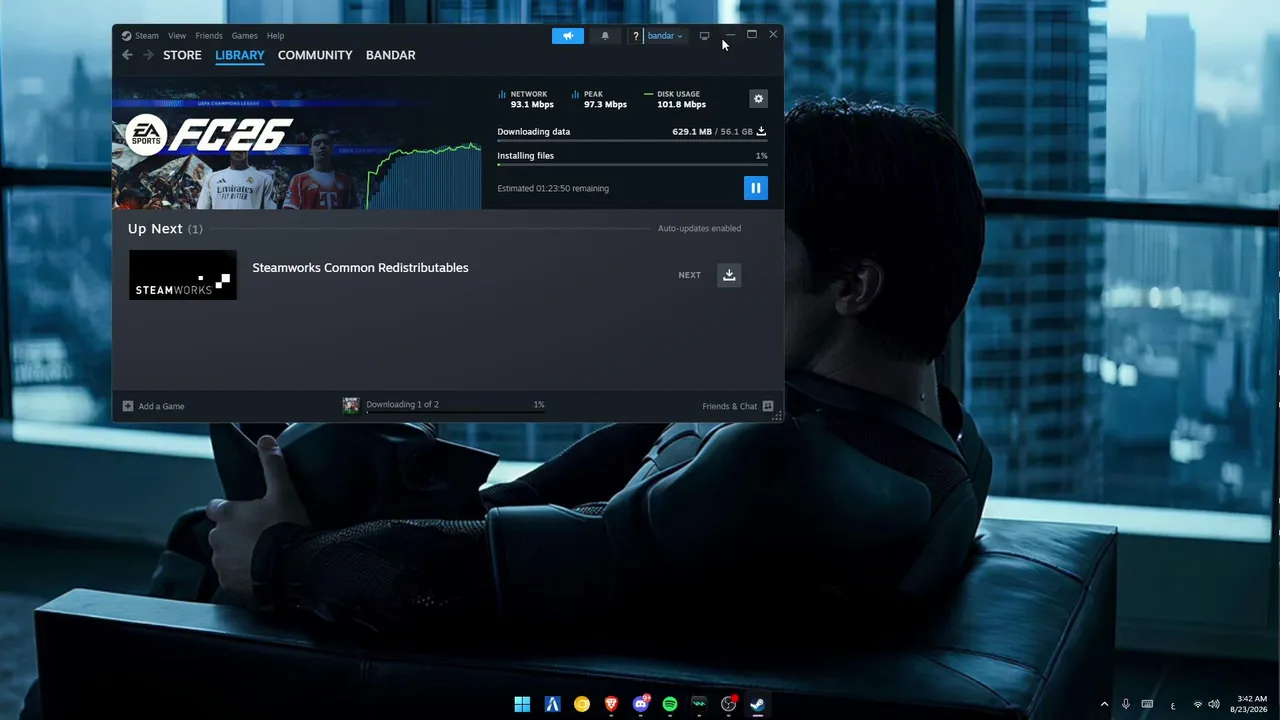Click the download icon beside 56.1 GB
The image size is (1280, 720).
(761, 131)
